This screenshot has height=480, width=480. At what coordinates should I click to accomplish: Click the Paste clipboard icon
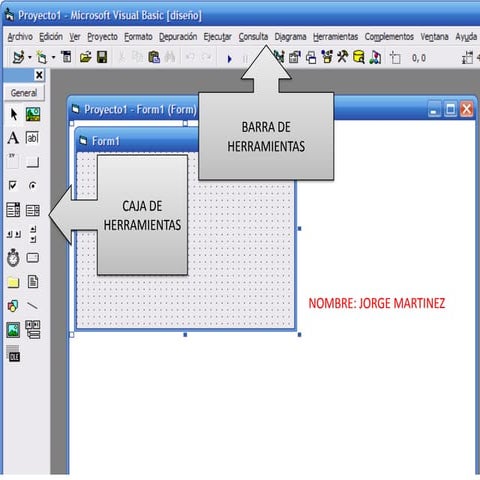(x=154, y=57)
